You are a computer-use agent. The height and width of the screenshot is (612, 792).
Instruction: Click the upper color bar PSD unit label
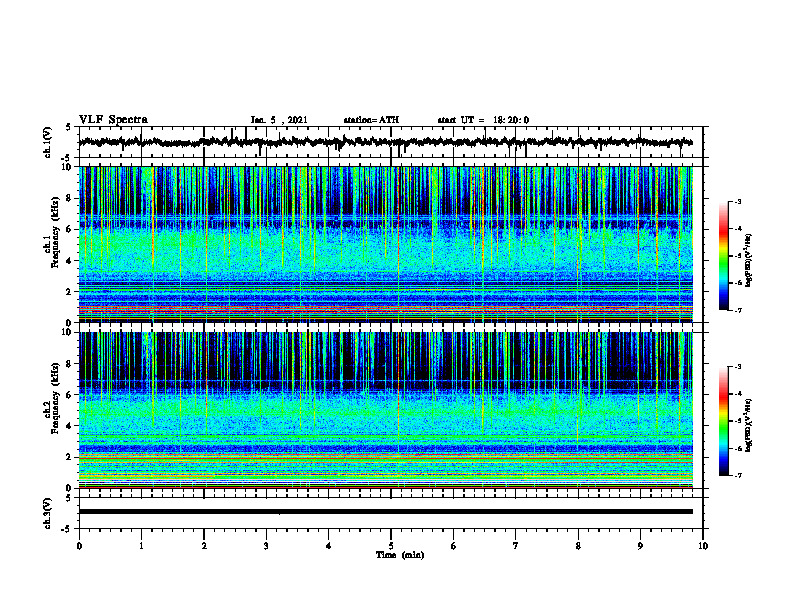pyautogui.click(x=748, y=260)
